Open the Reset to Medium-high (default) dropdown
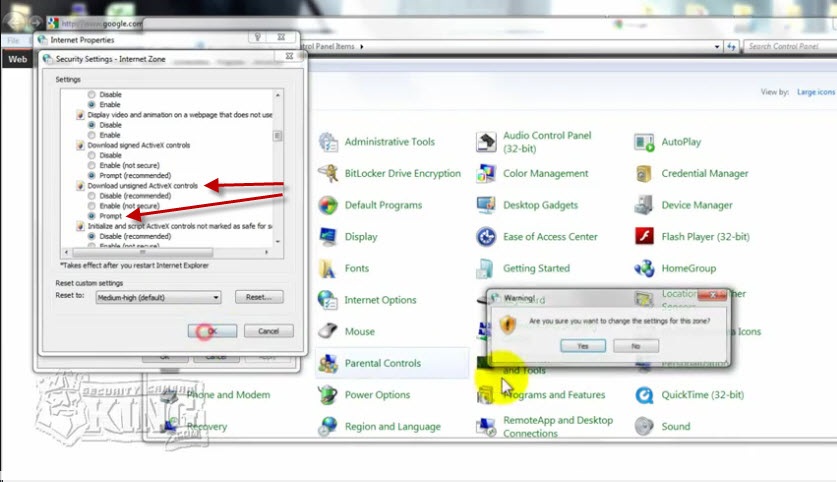This screenshot has width=837, height=482. point(158,297)
